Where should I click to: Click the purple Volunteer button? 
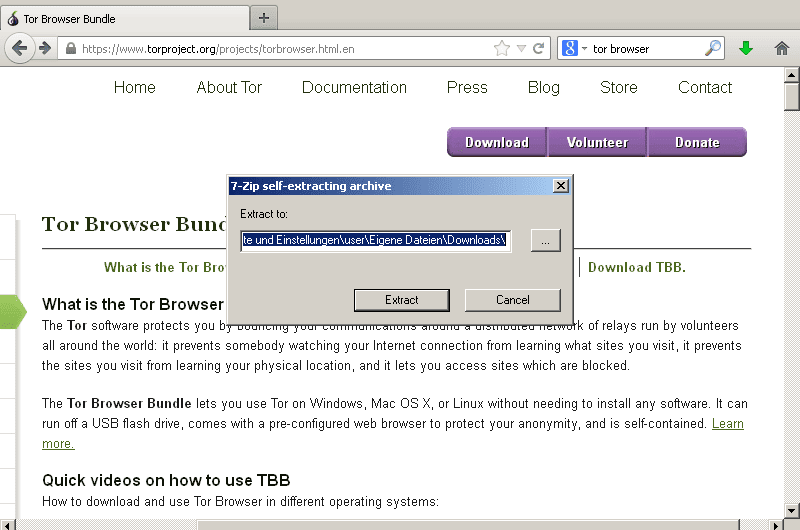(597, 142)
